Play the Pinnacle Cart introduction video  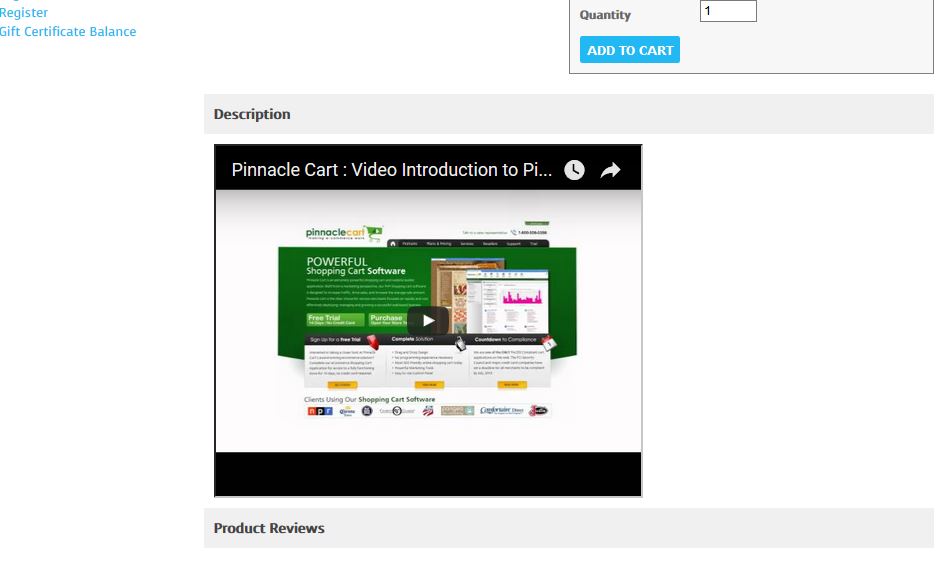(x=428, y=321)
